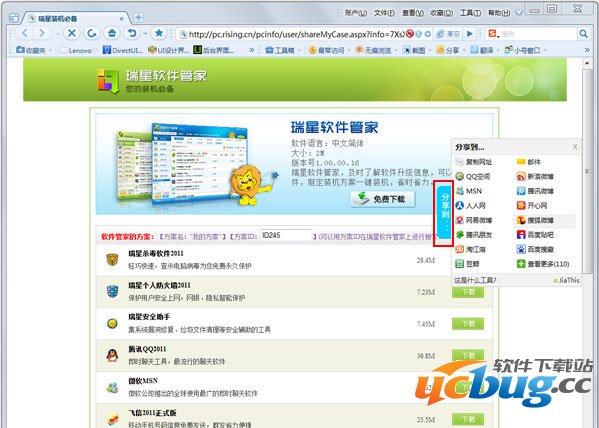Screen dimensions: 599x428
Task: Click the 免费下载 button
Action: point(383,199)
